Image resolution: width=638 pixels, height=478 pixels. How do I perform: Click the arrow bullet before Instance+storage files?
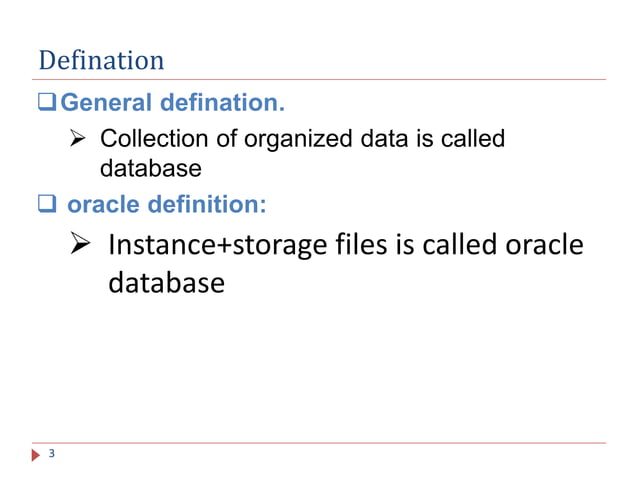pos(80,243)
